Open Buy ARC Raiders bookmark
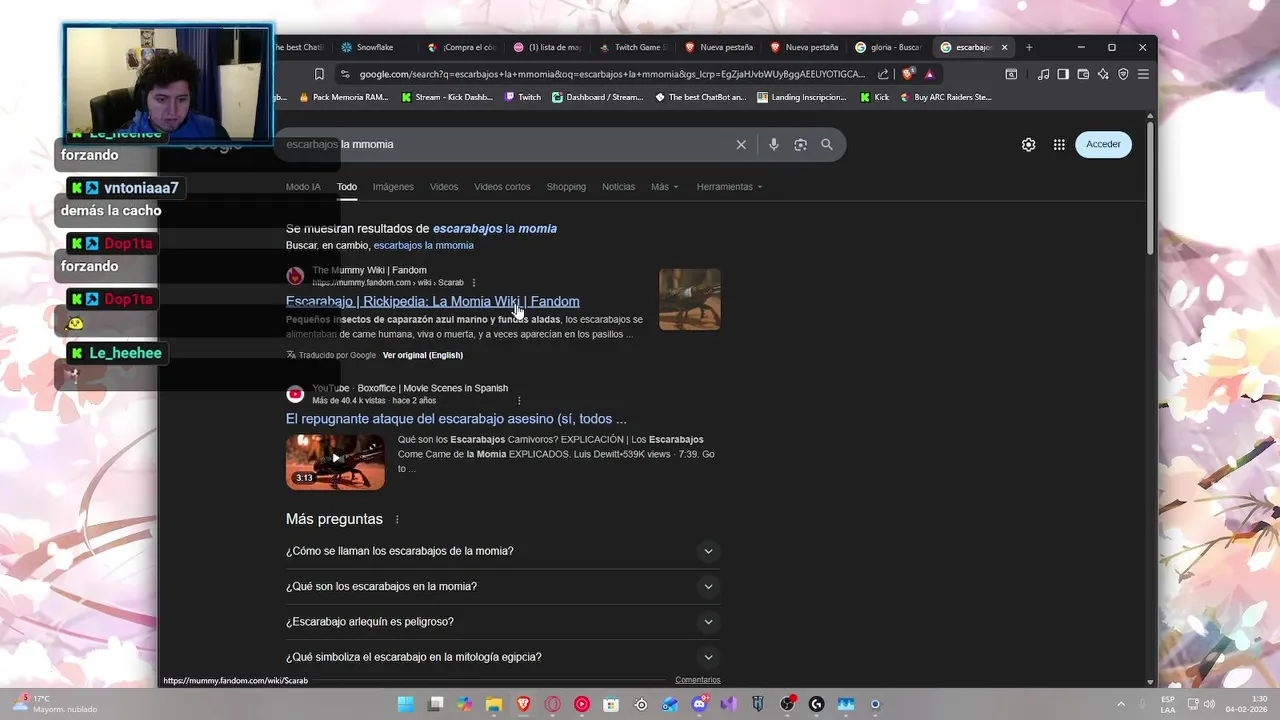Screen dimensions: 1280x720 pyautogui.click(x=945, y=97)
